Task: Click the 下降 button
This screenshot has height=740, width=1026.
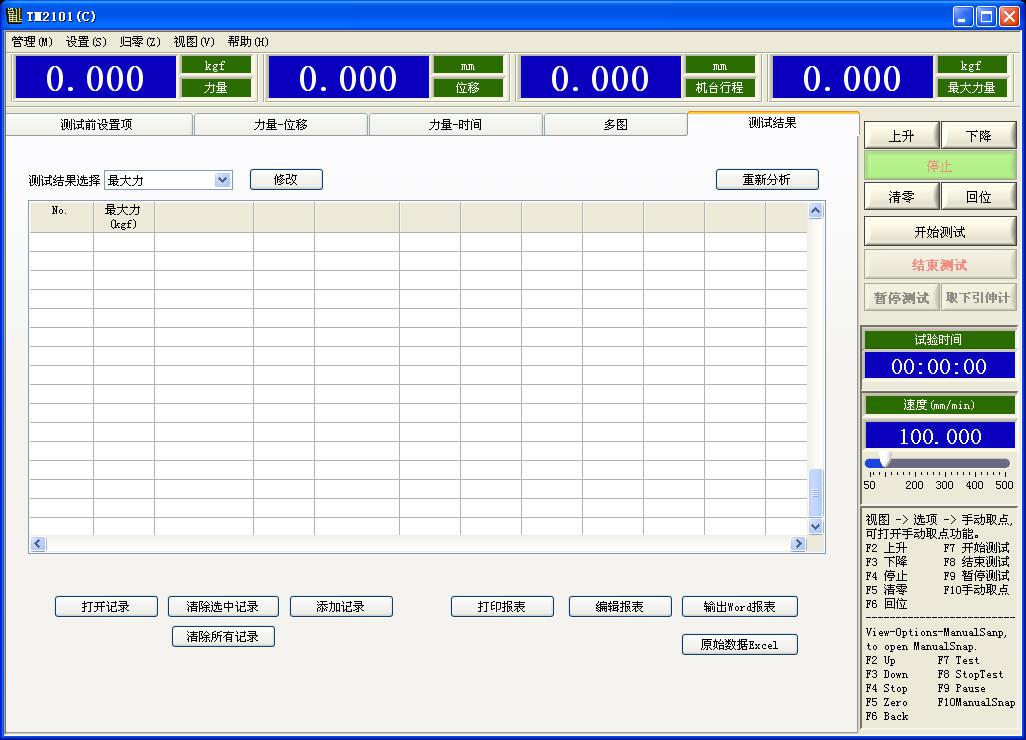Action: click(x=979, y=137)
